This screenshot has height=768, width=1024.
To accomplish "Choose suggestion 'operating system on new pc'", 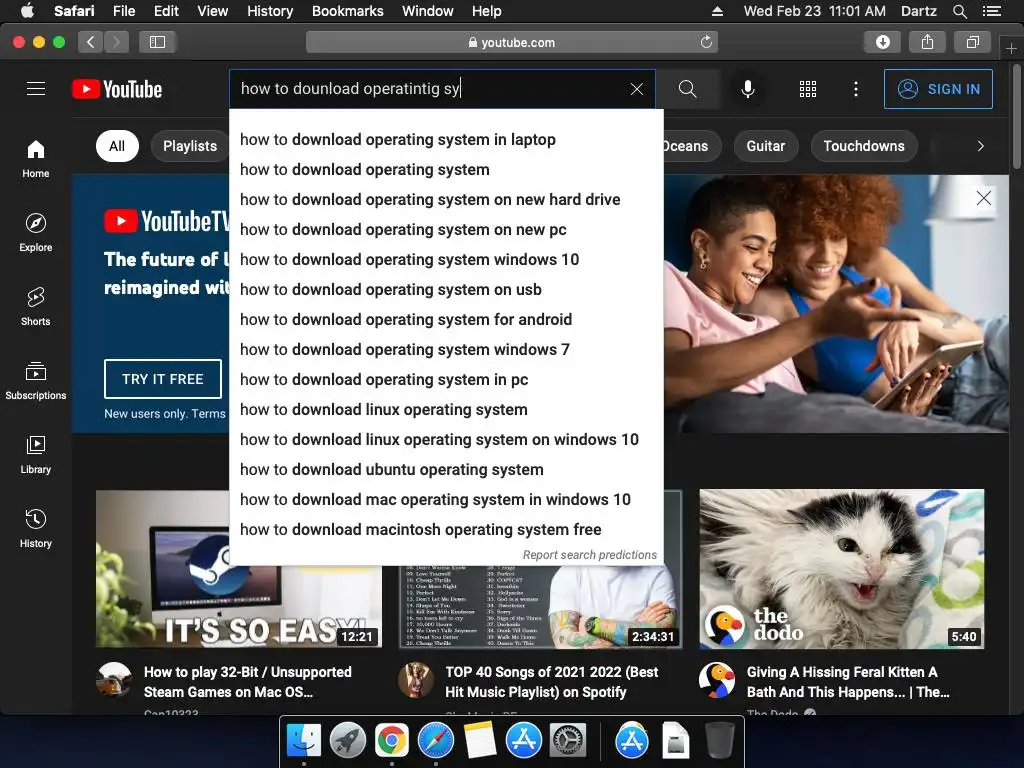I will pos(447,230).
